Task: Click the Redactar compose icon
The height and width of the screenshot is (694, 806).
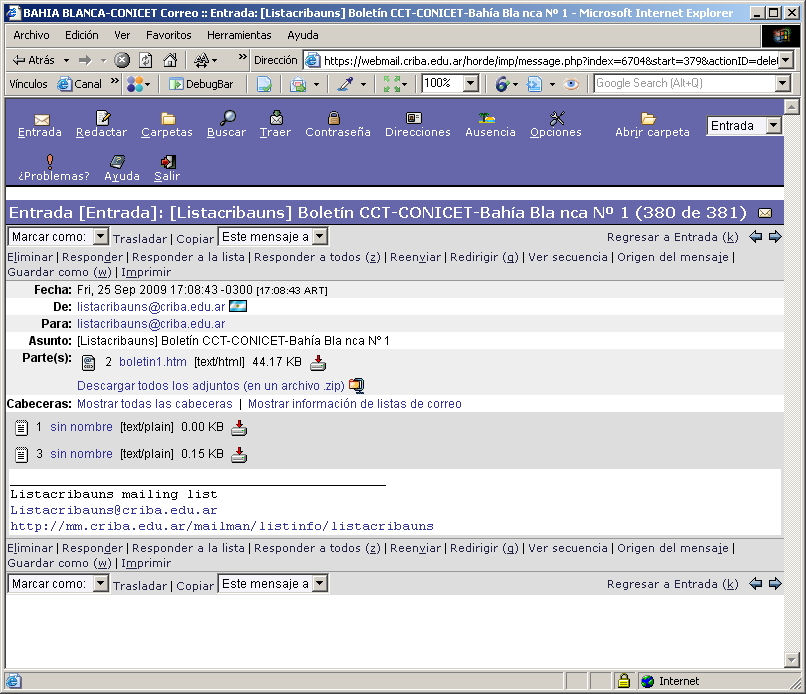Action: point(102,118)
